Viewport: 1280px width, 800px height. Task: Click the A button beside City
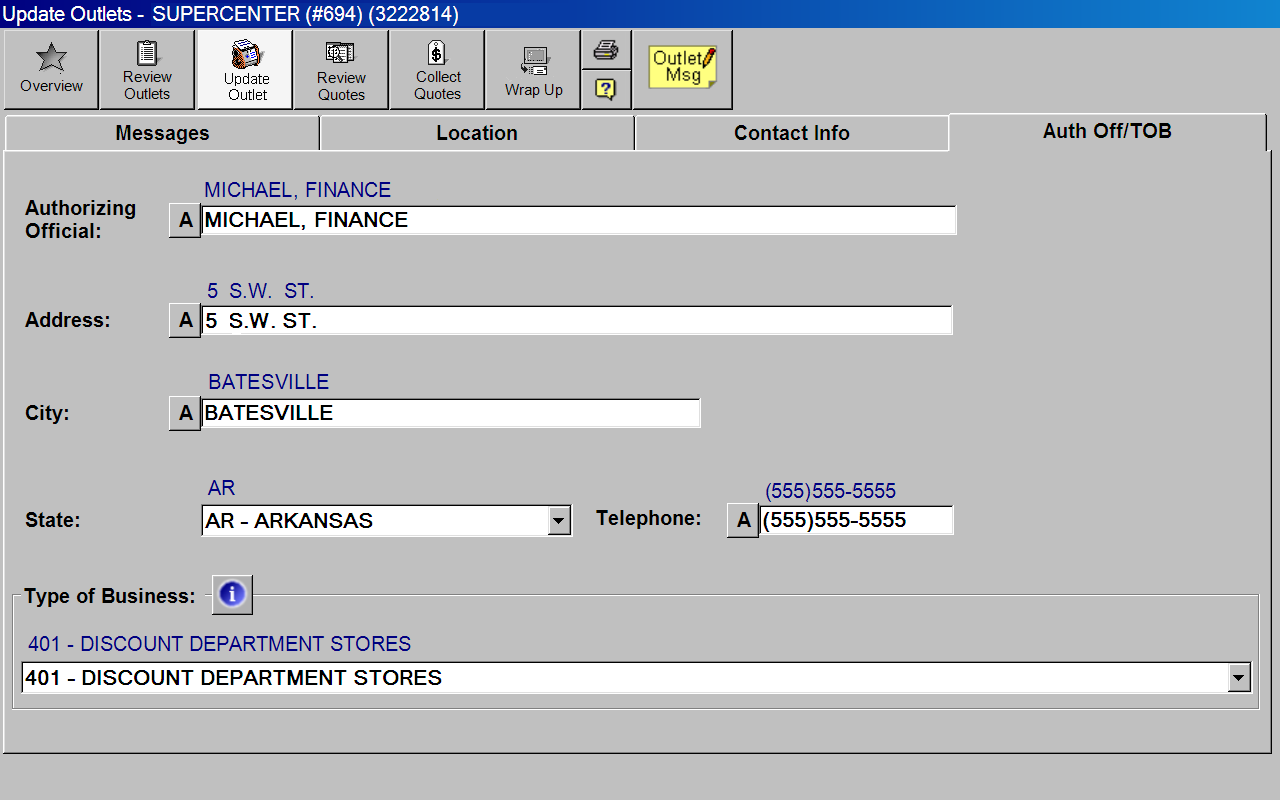(185, 413)
